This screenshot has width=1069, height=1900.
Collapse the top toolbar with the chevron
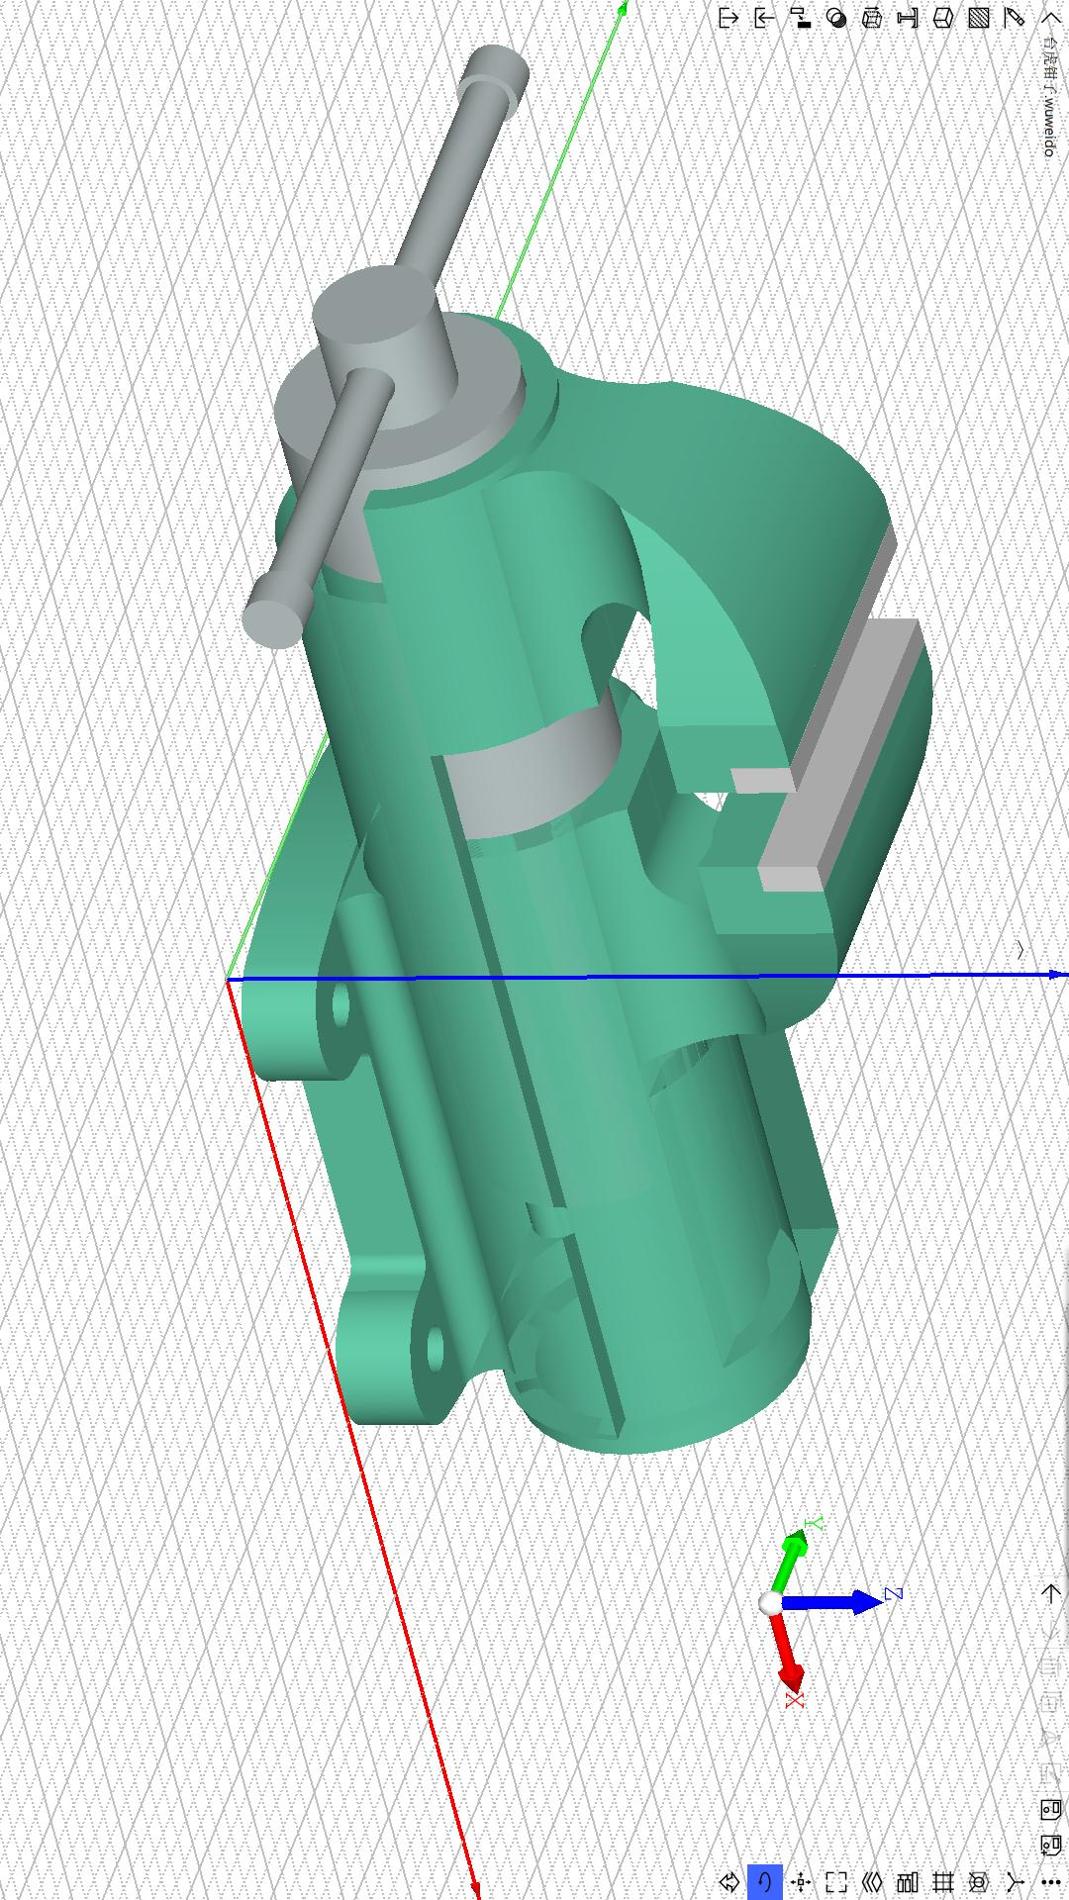coord(1051,18)
